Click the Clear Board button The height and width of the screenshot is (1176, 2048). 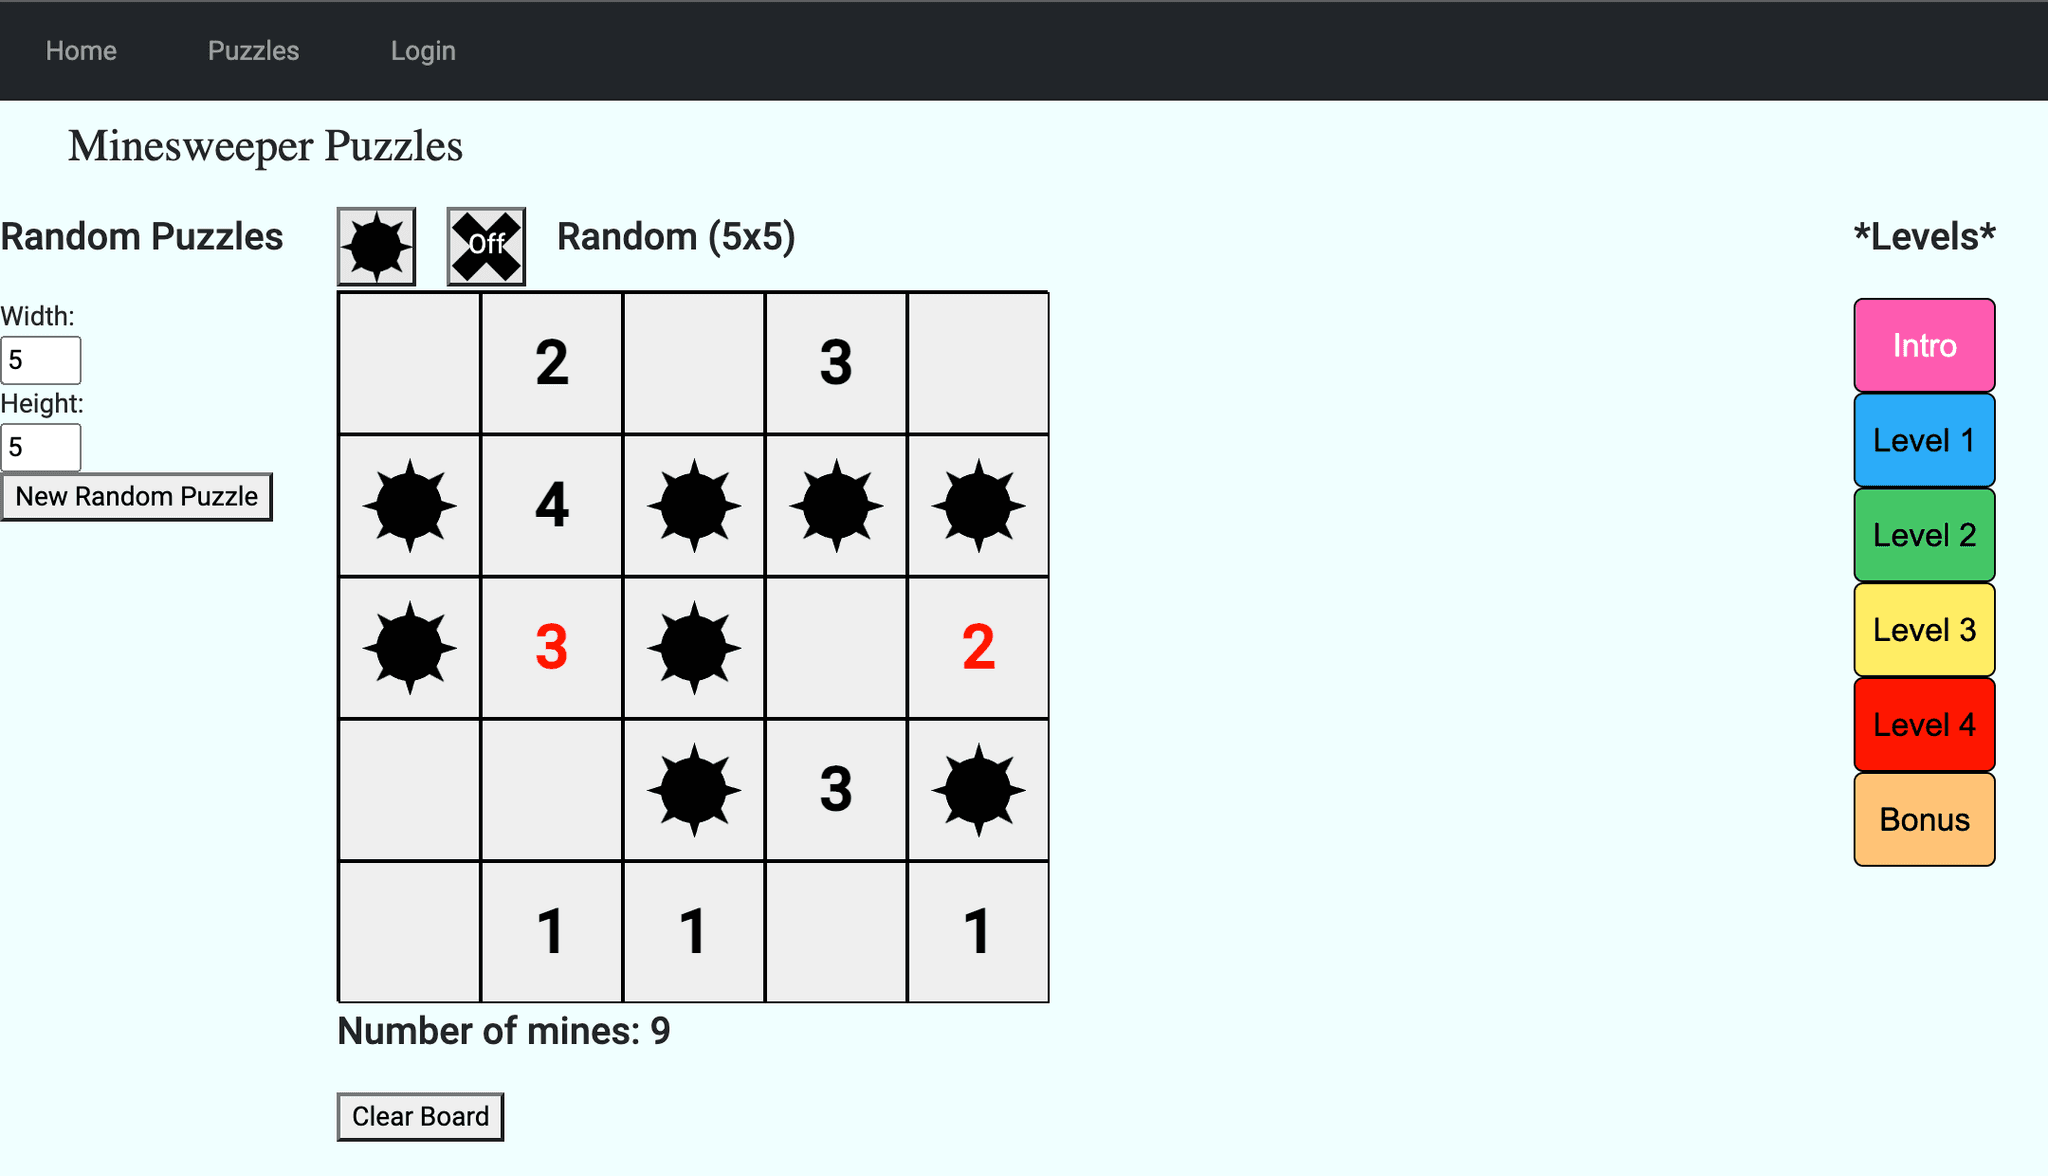click(420, 1116)
